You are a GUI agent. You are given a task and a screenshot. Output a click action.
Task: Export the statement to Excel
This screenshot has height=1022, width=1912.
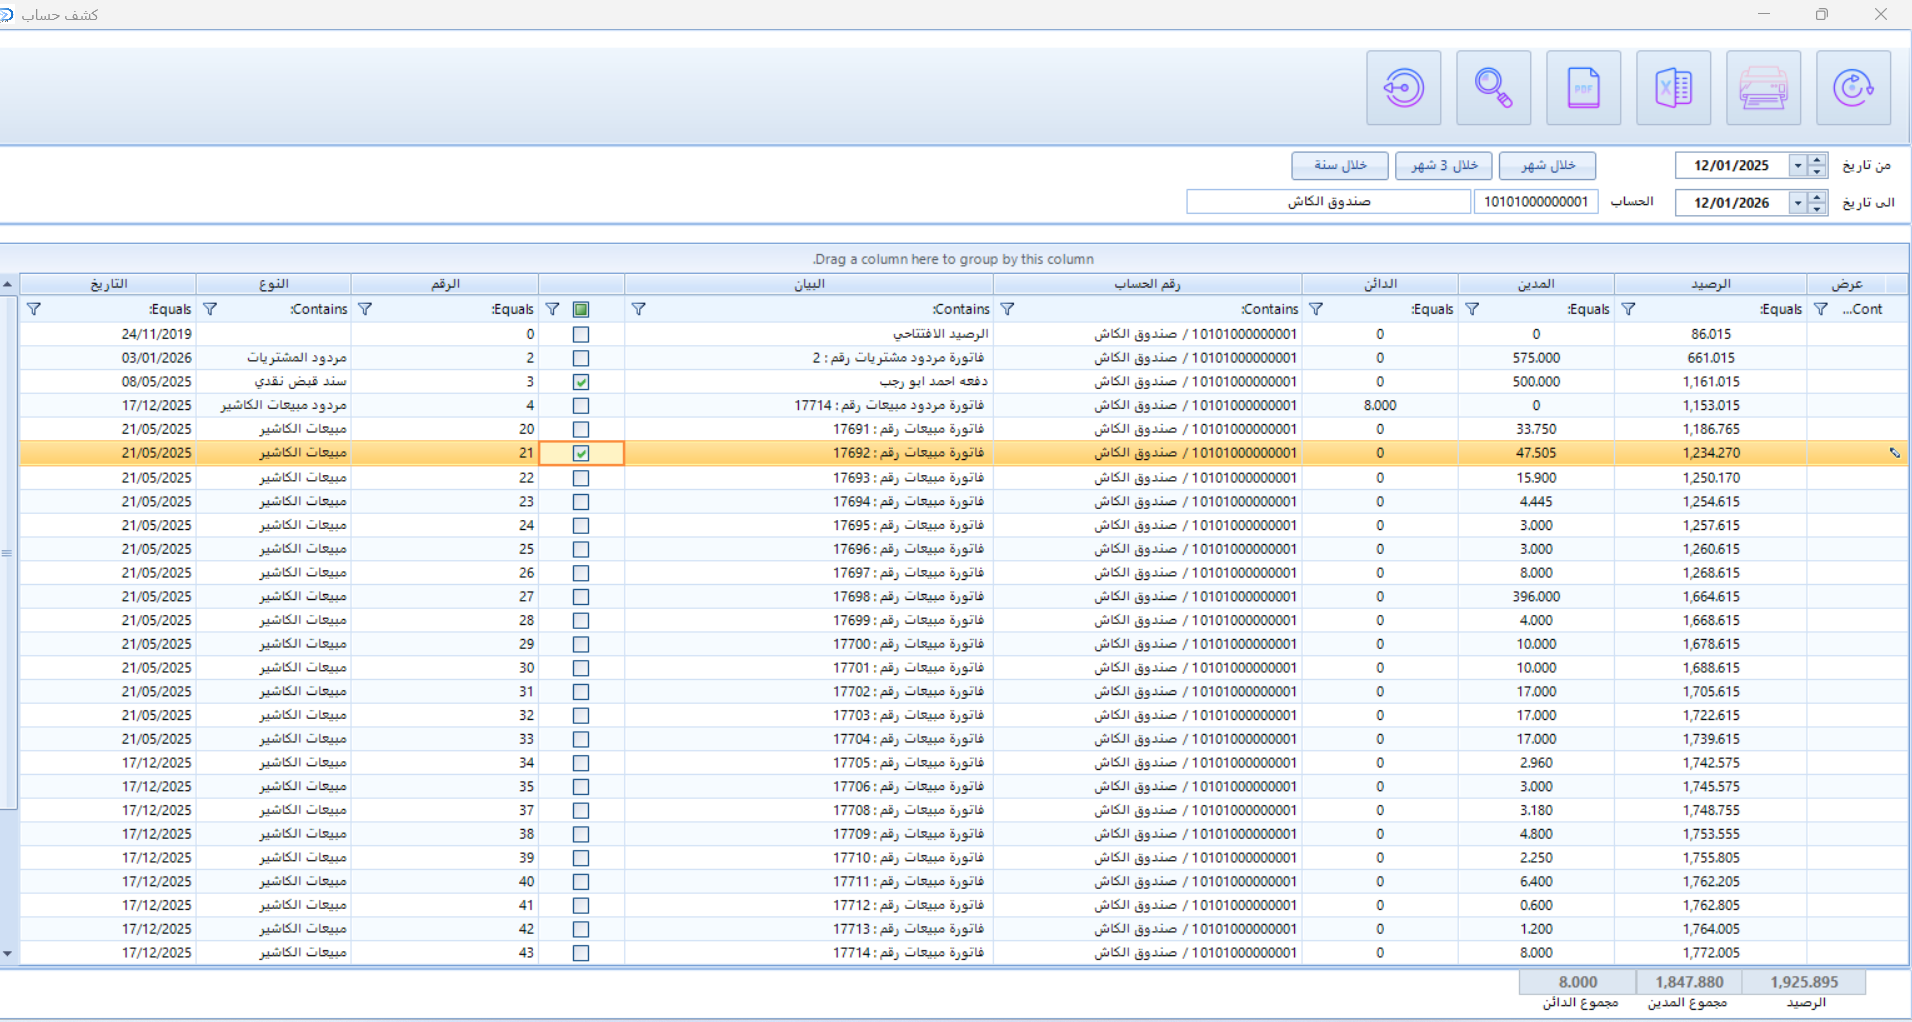pyautogui.click(x=1673, y=88)
